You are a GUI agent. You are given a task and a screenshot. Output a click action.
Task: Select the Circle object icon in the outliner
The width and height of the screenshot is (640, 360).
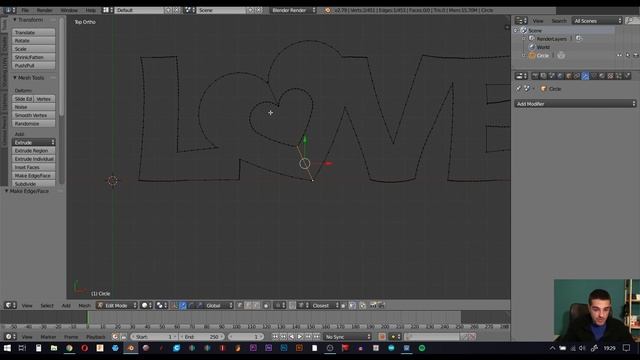coord(532,55)
